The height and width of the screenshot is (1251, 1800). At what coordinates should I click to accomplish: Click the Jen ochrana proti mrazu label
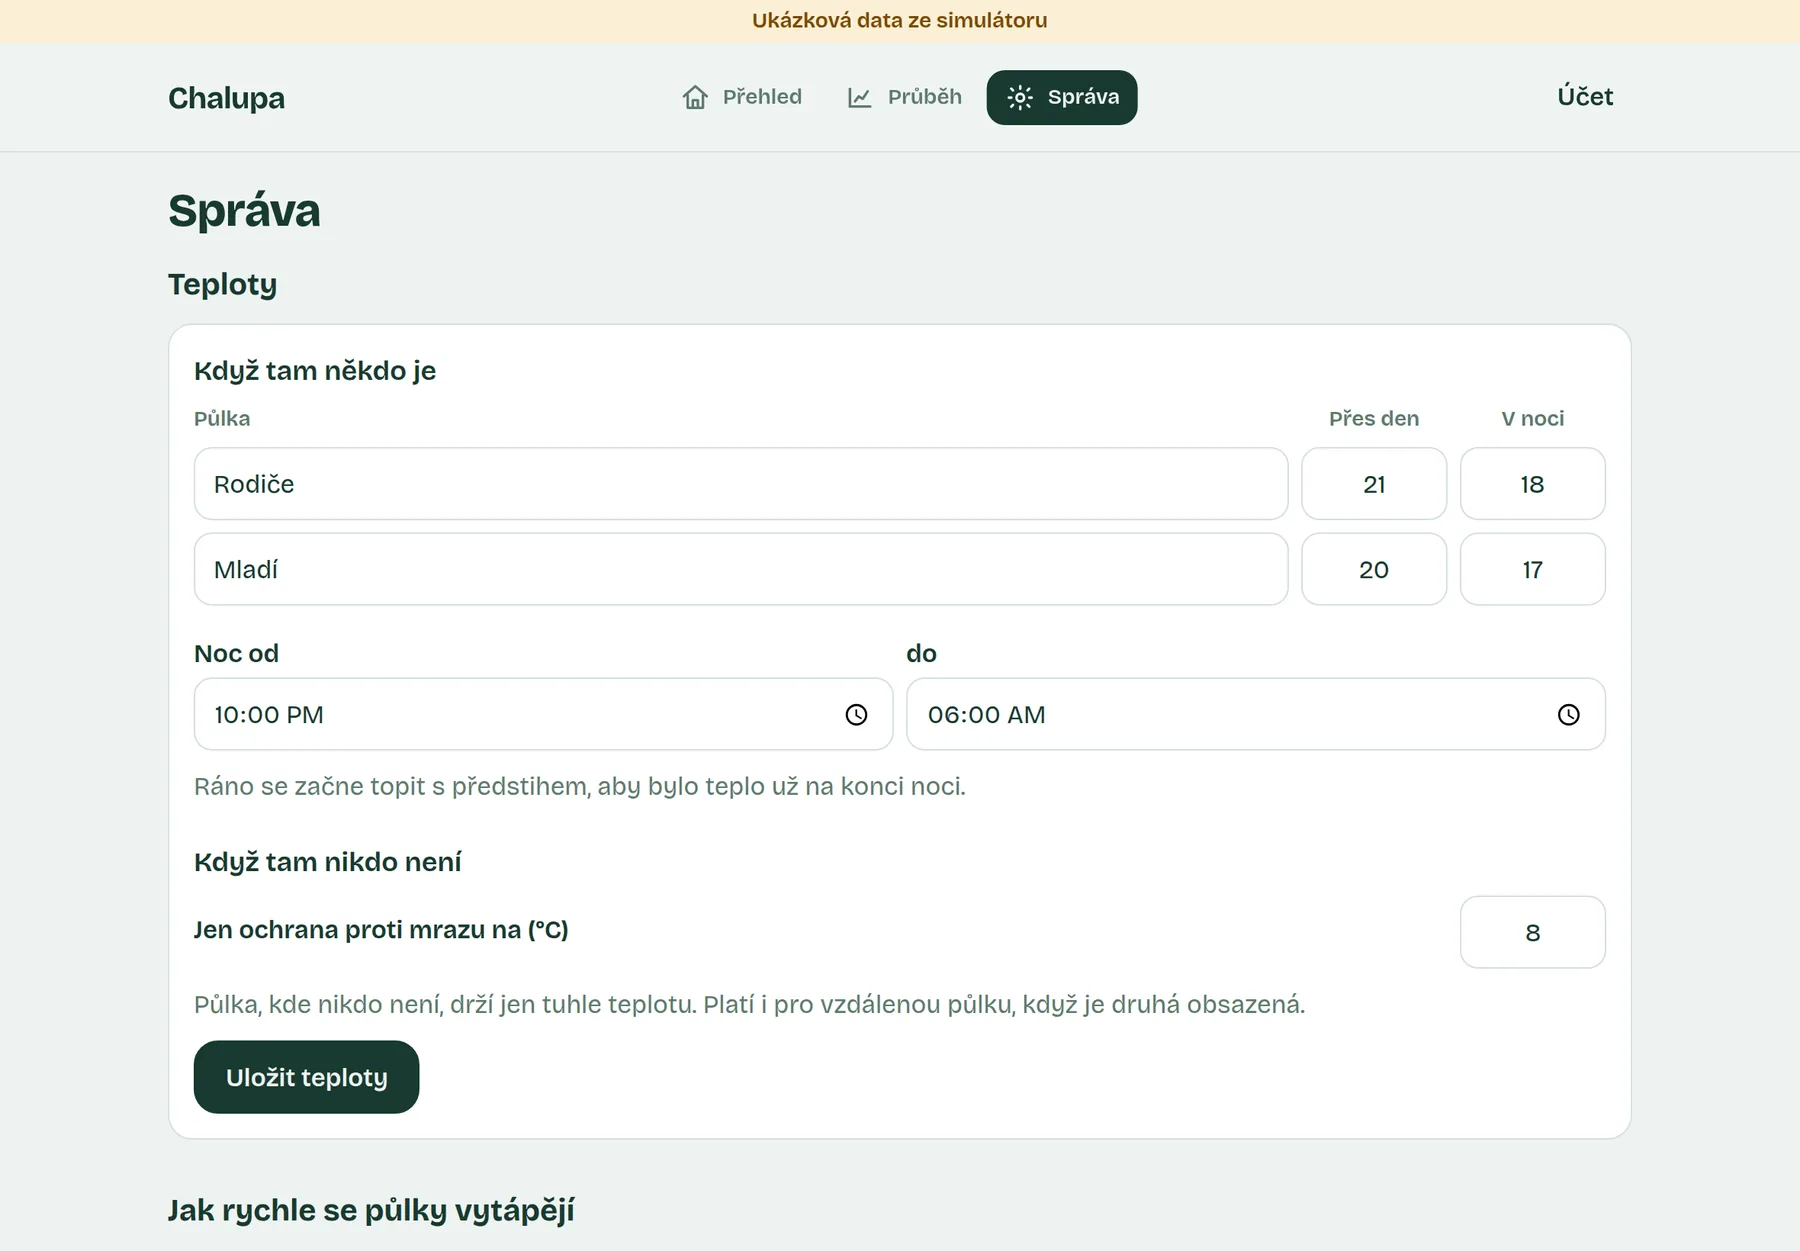381,930
